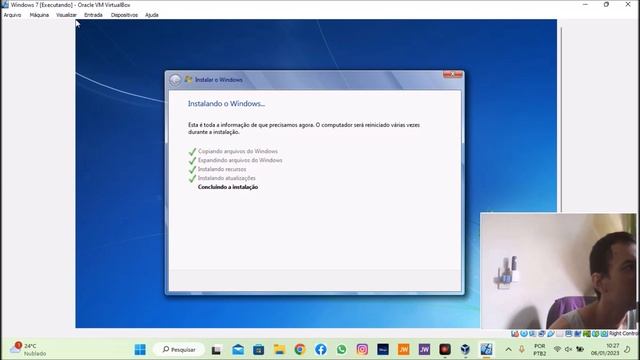
Task: Restore down the VirtualBox window
Action: (606, 4)
